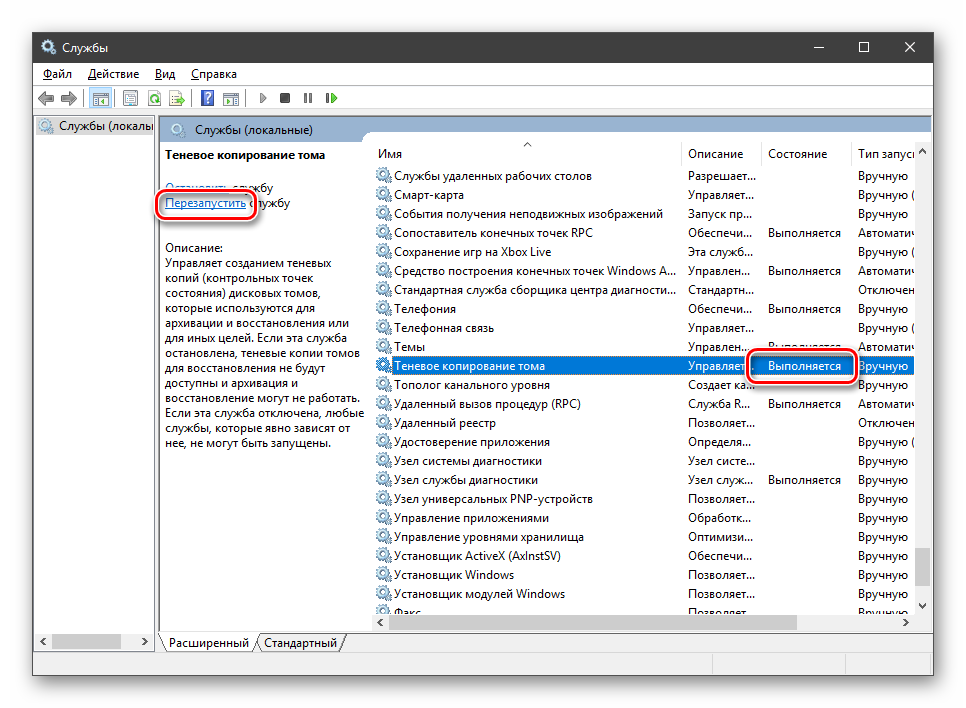The image size is (966, 708).
Task: Click the tree pane's scroll left arrow
Action: (x=43, y=641)
